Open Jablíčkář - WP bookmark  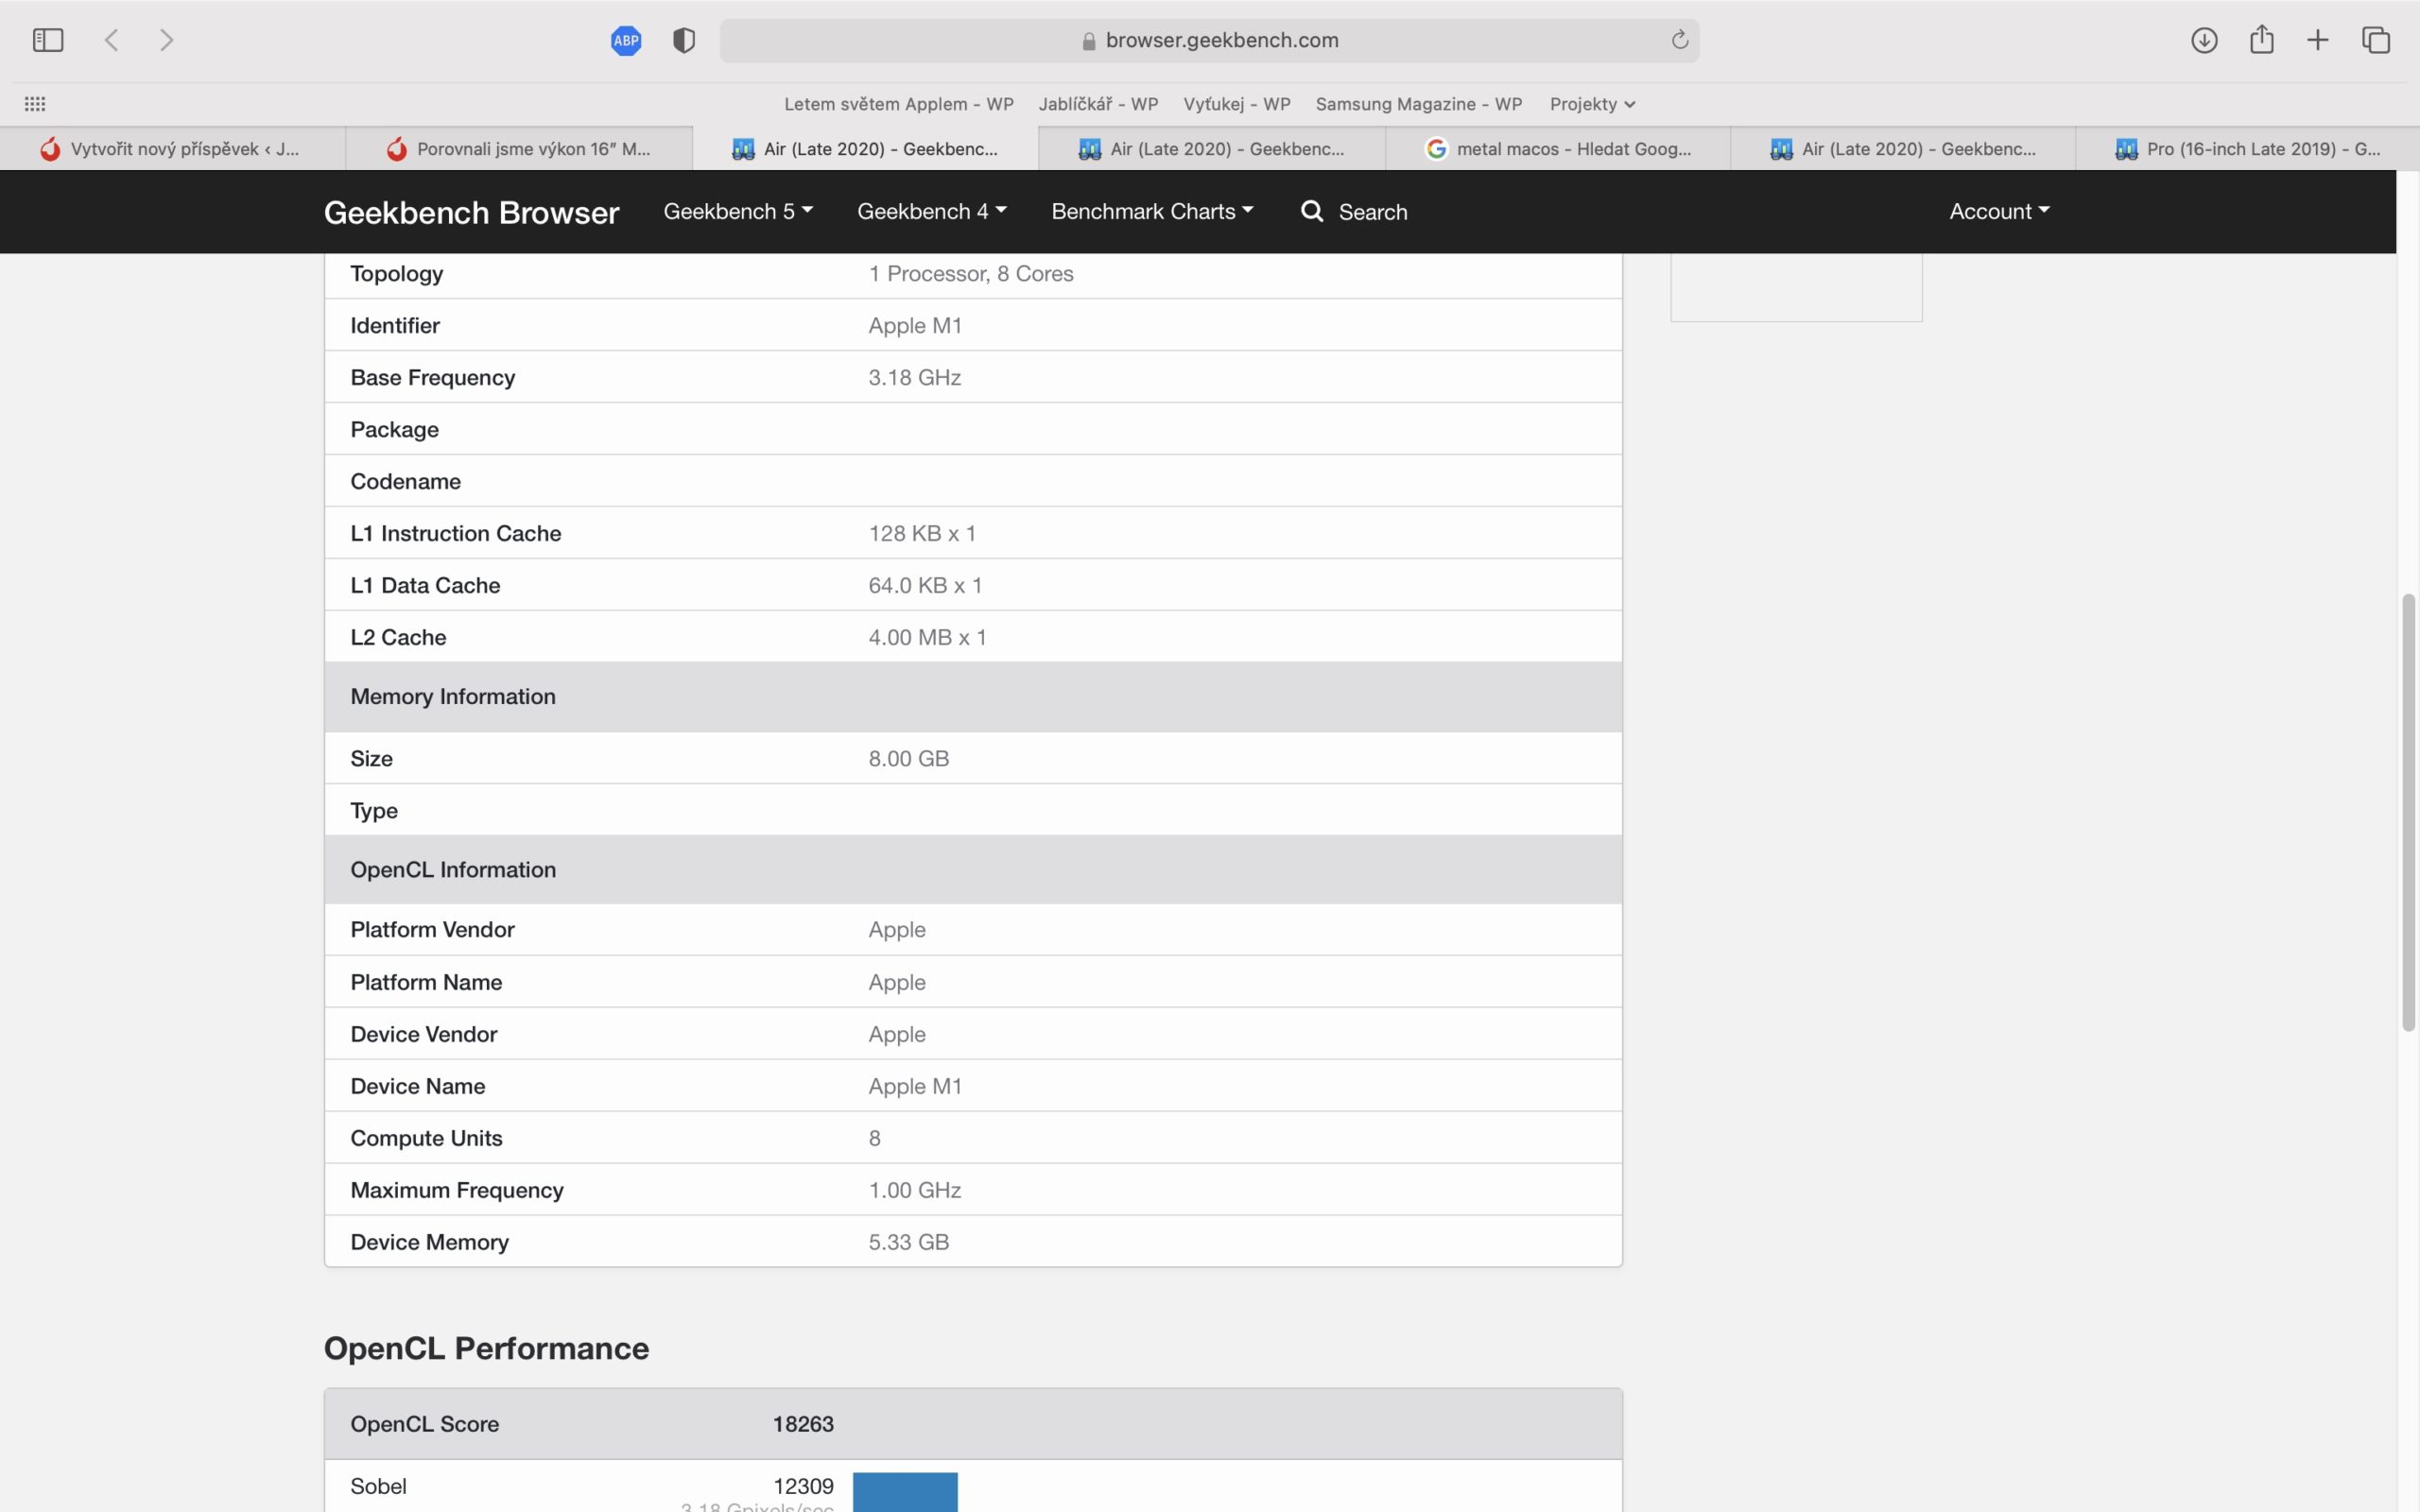(1098, 103)
